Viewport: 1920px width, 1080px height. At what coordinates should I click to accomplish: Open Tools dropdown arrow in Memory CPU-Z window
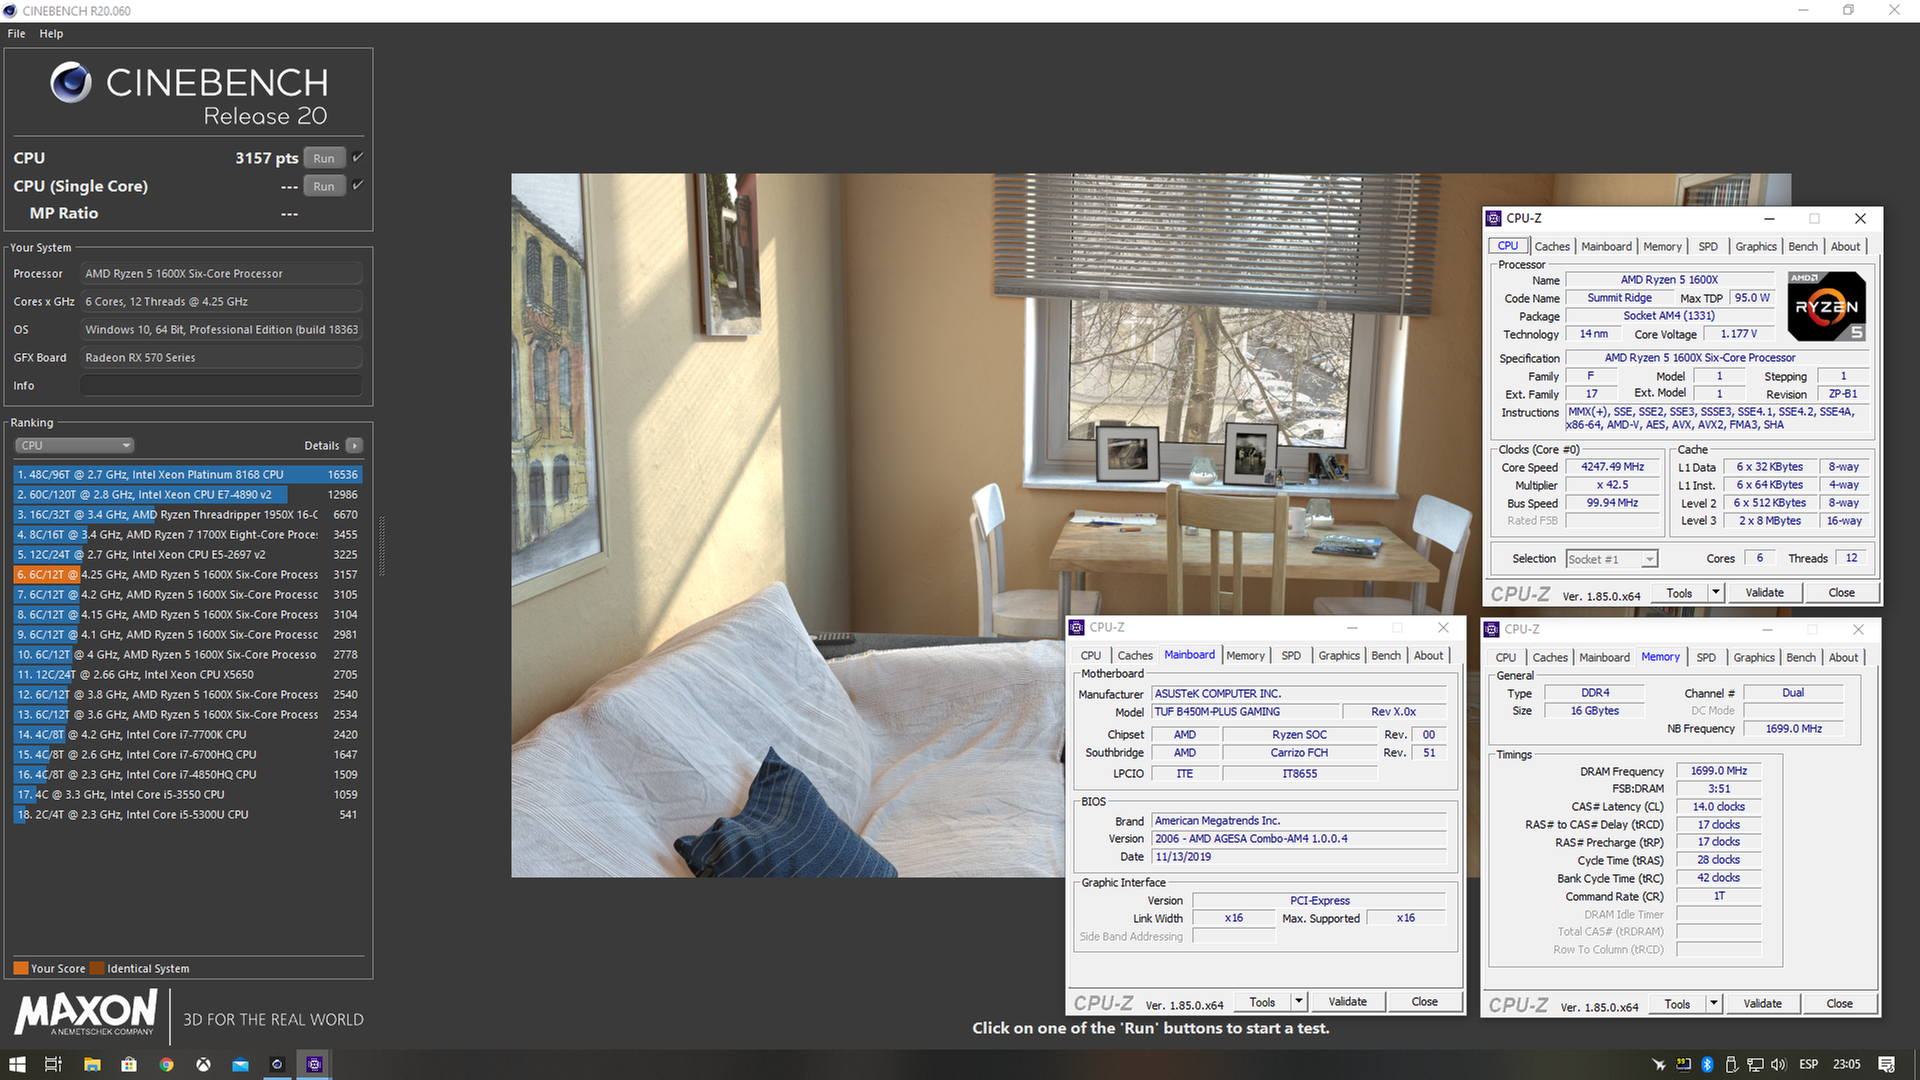click(x=1714, y=1004)
